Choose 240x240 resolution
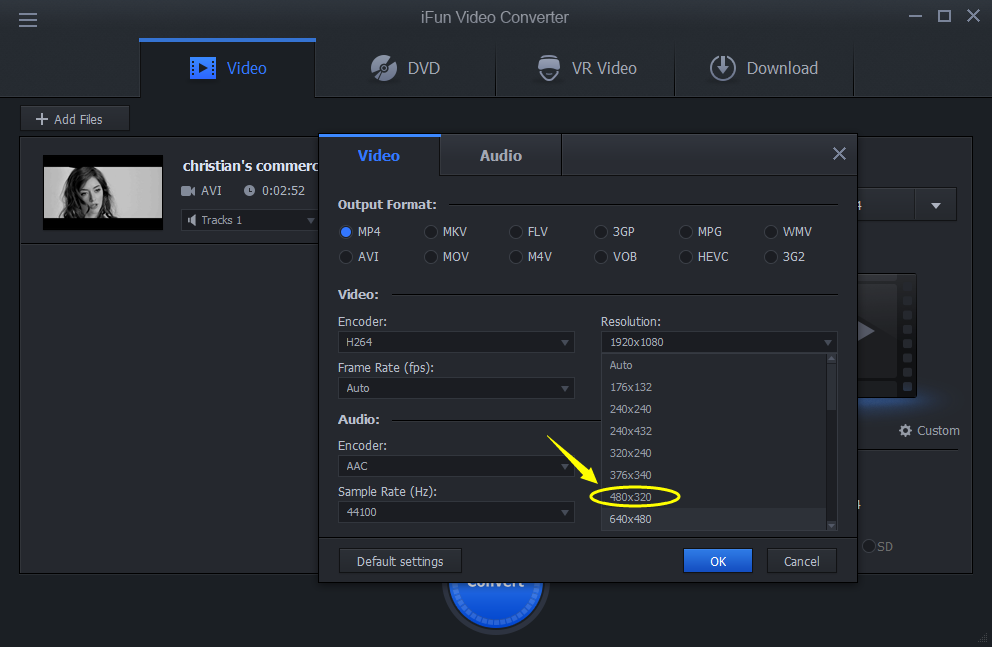The image size is (992, 647). point(714,409)
